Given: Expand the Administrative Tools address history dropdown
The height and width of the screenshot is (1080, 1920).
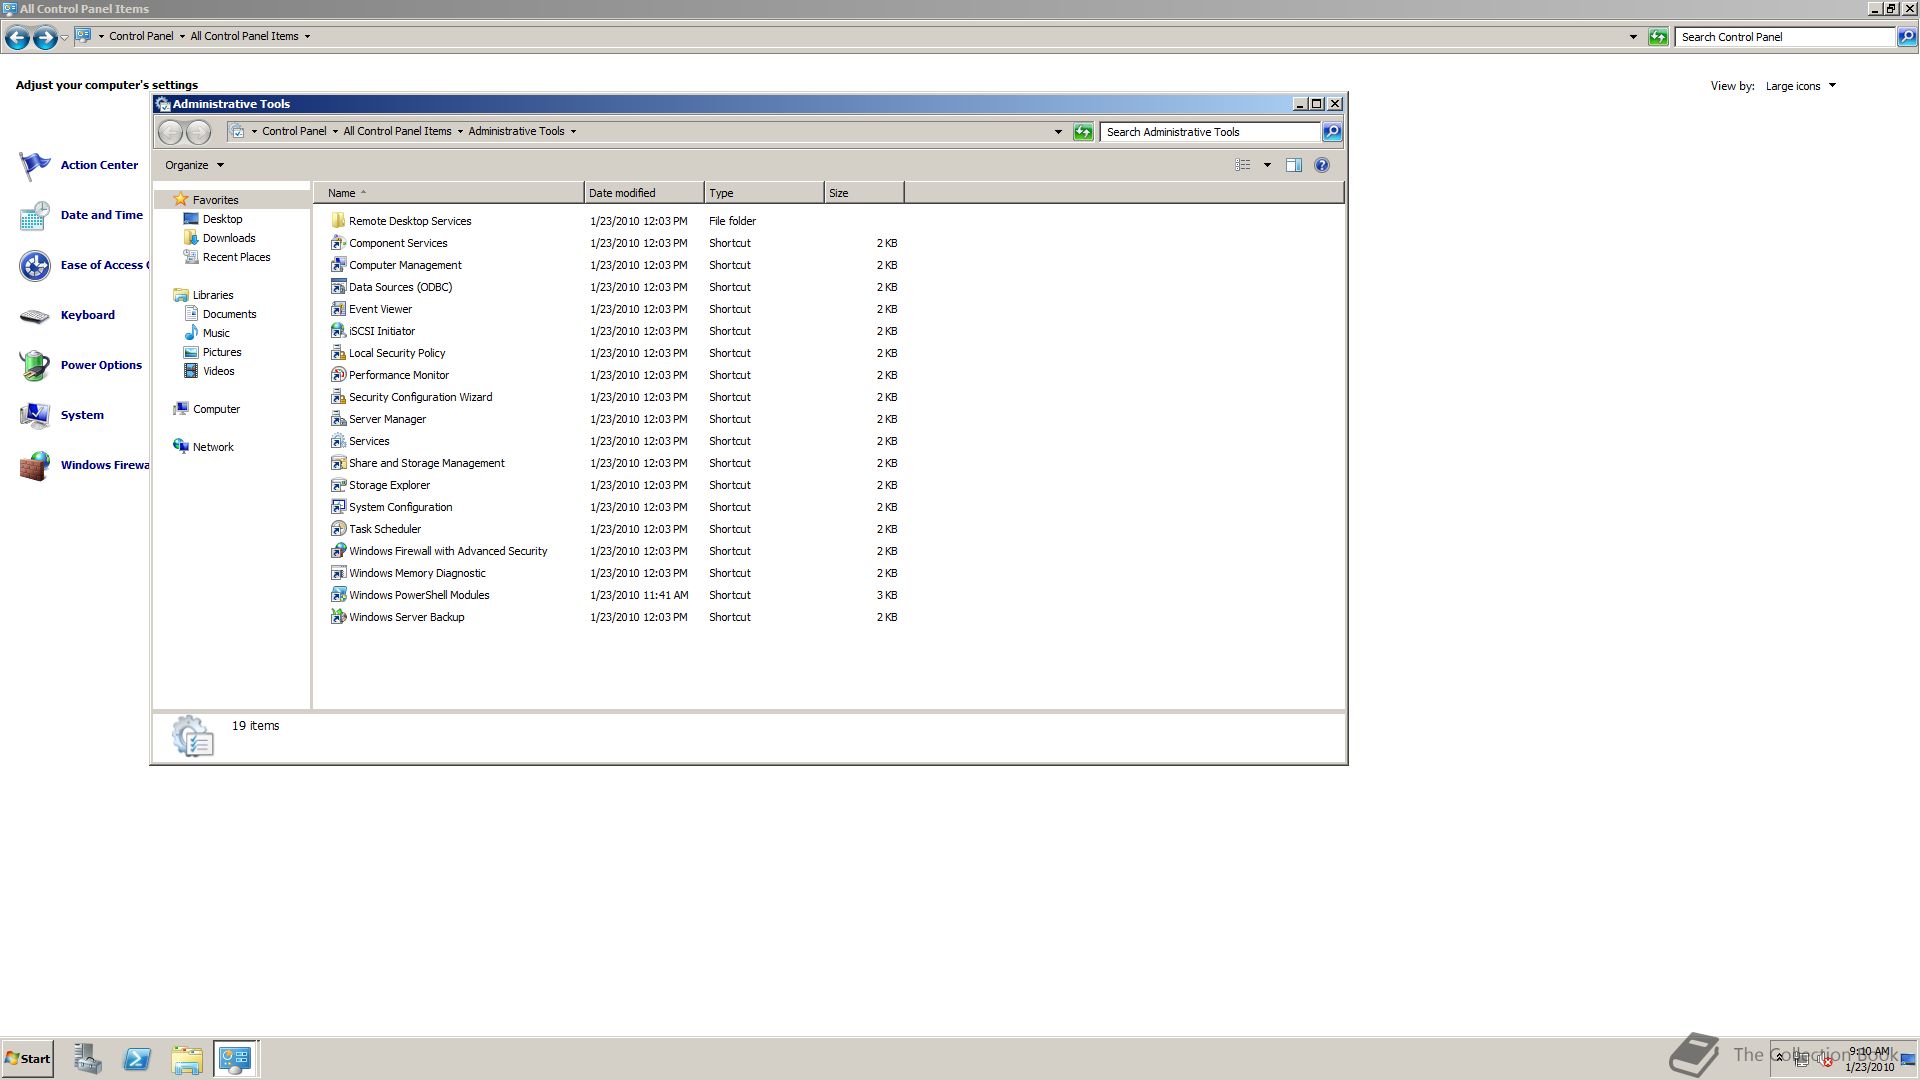Looking at the screenshot, I should (1058, 131).
